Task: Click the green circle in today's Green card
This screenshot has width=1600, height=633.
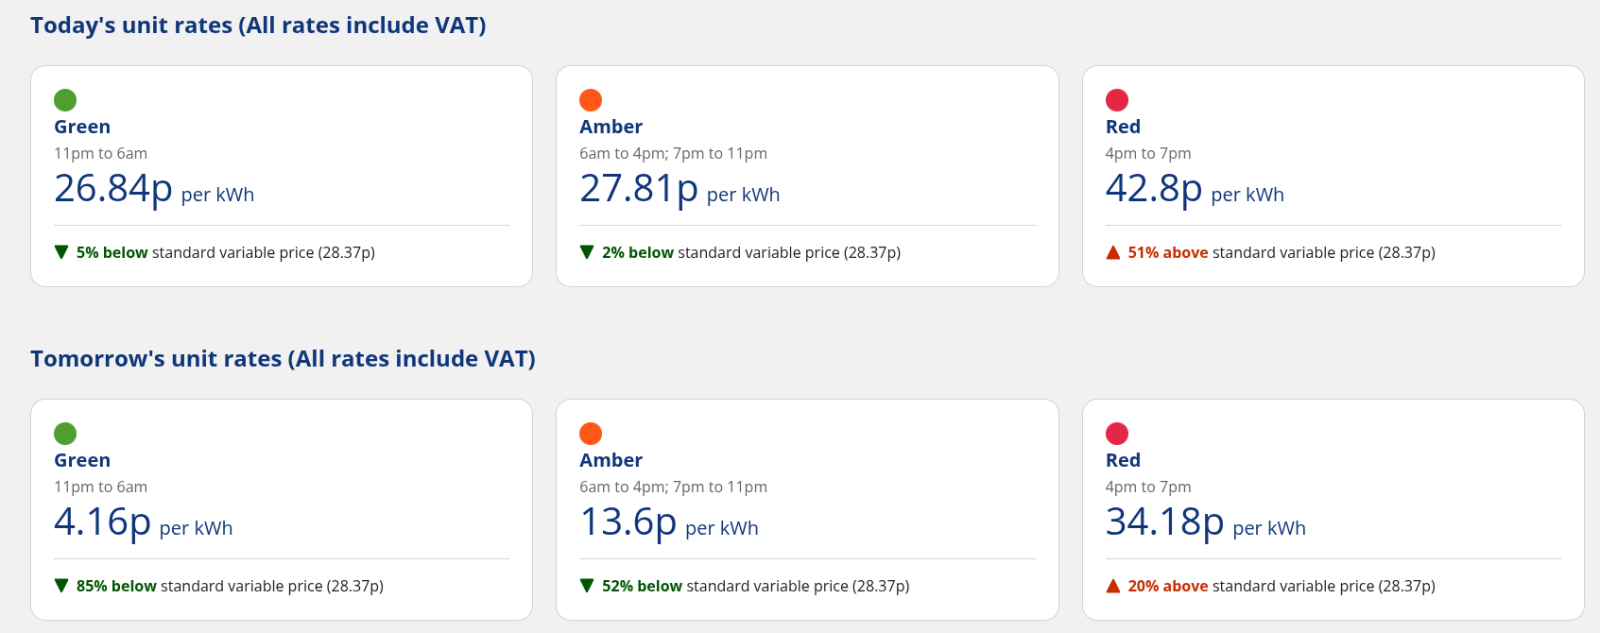Action: point(65,100)
